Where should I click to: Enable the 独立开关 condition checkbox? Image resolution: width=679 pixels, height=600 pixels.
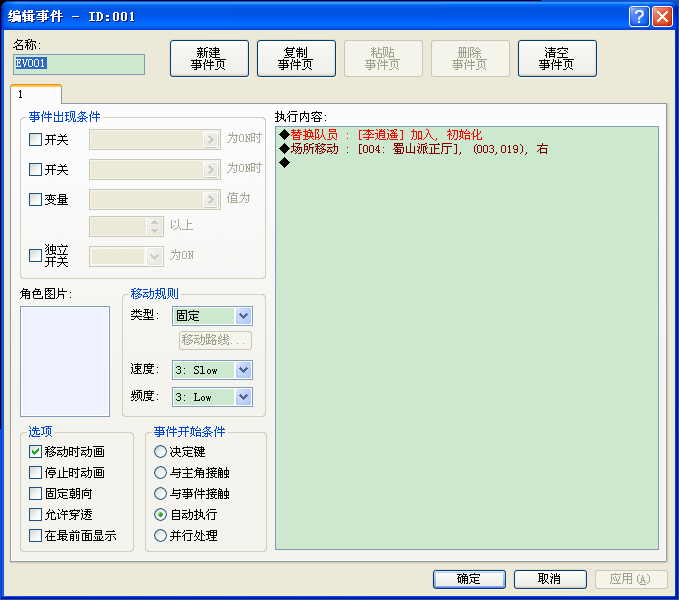(35, 255)
